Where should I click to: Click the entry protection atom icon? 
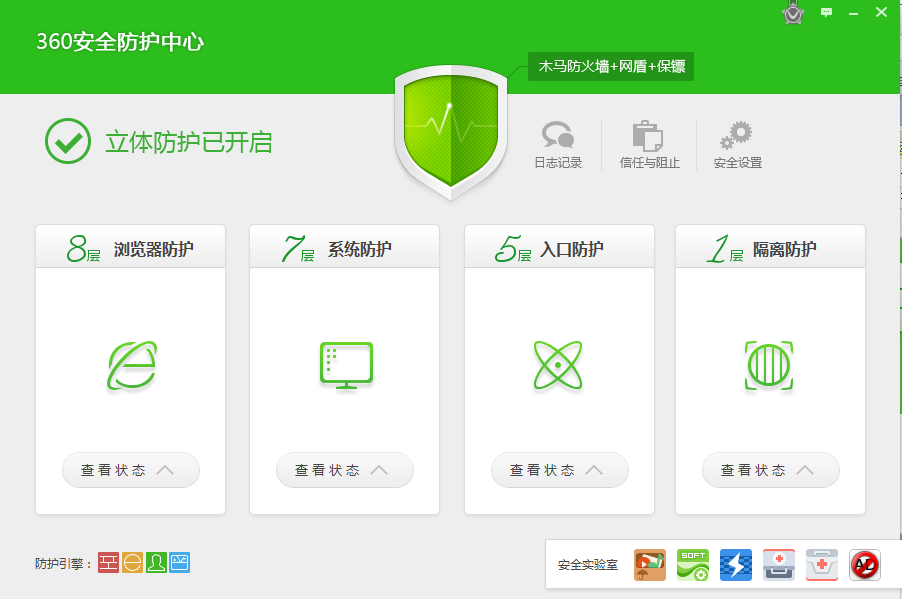pos(558,365)
